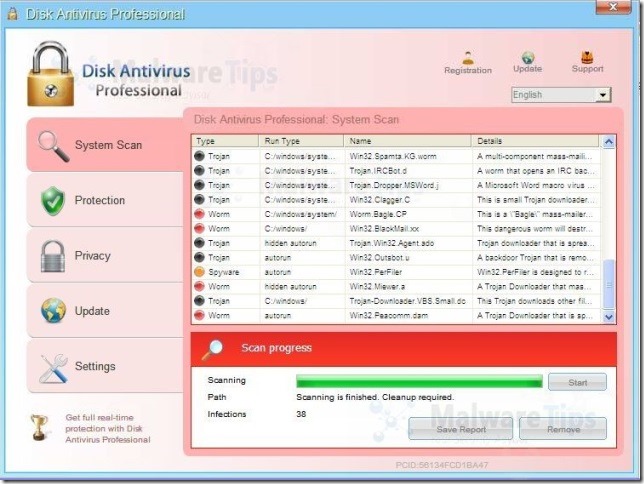Click the Remove button
Screen dimensions: 644x484
563,429
